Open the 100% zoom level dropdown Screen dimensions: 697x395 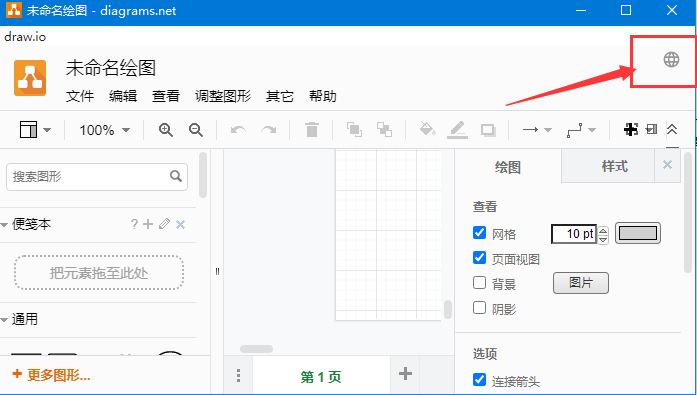coord(104,130)
